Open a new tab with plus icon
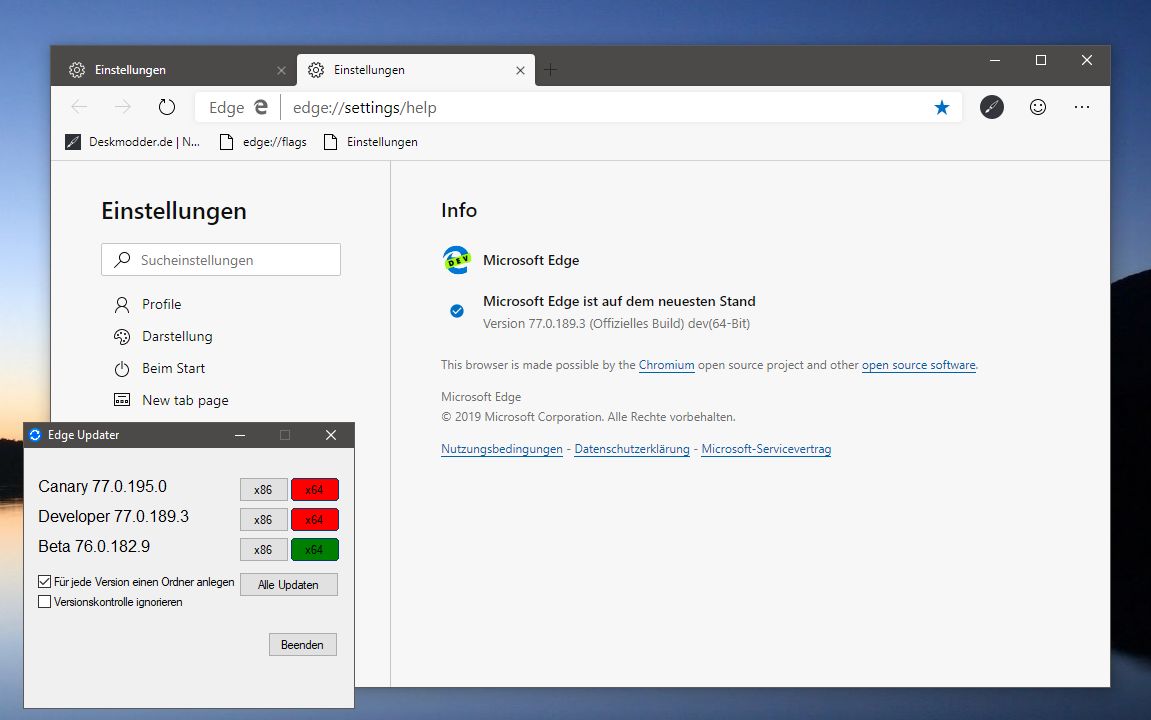The width and height of the screenshot is (1151, 720). pos(550,70)
